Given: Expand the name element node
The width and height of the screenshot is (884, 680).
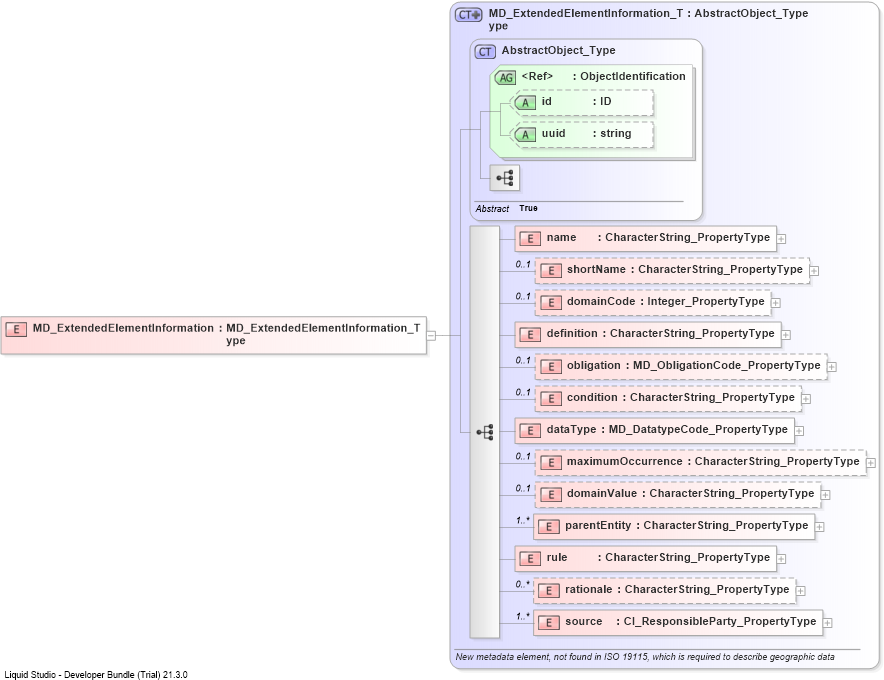Looking at the screenshot, I should click(781, 239).
